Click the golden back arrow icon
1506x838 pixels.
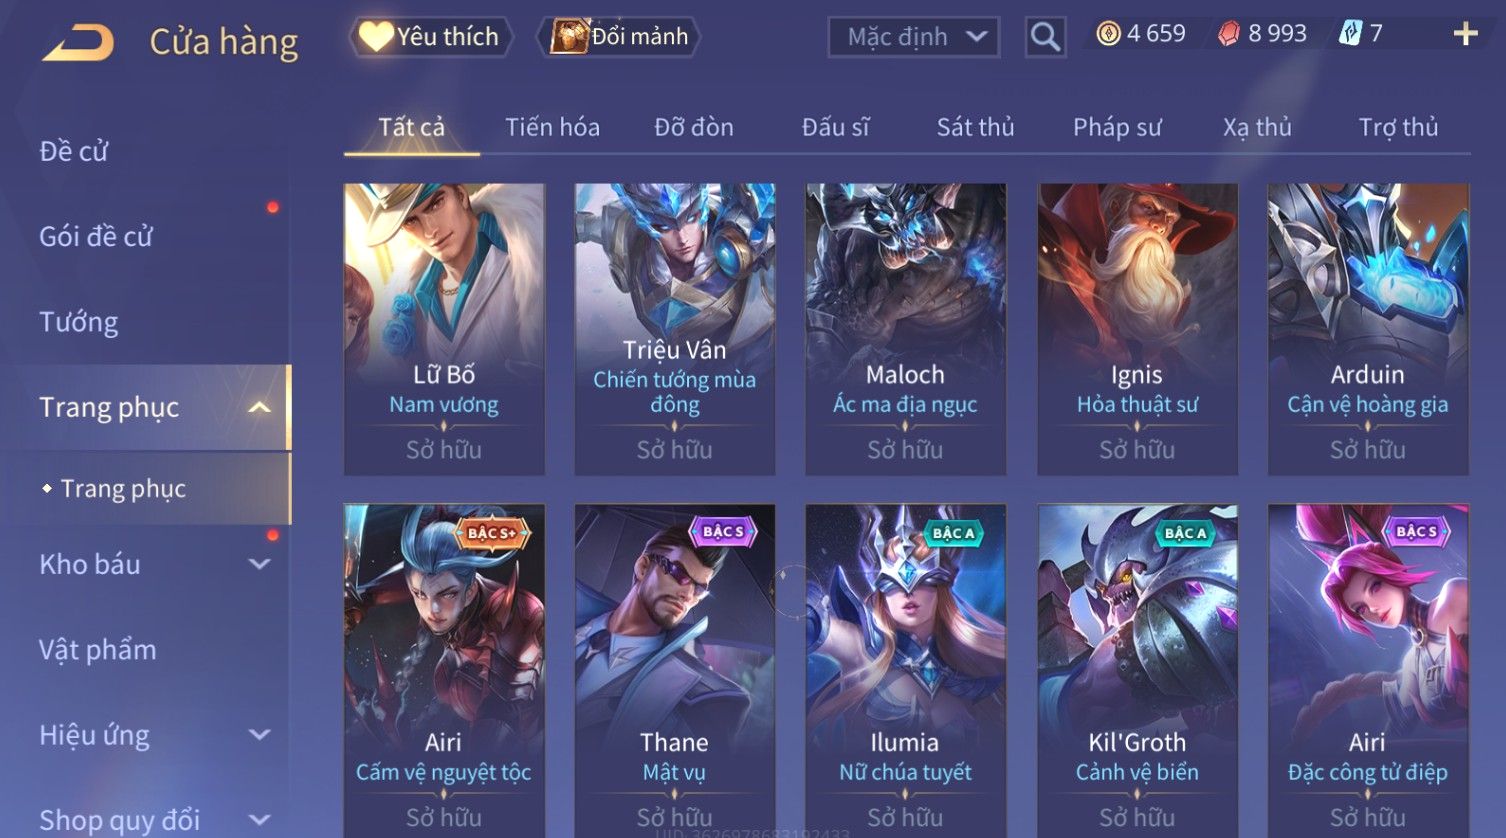pyautogui.click(x=78, y=43)
